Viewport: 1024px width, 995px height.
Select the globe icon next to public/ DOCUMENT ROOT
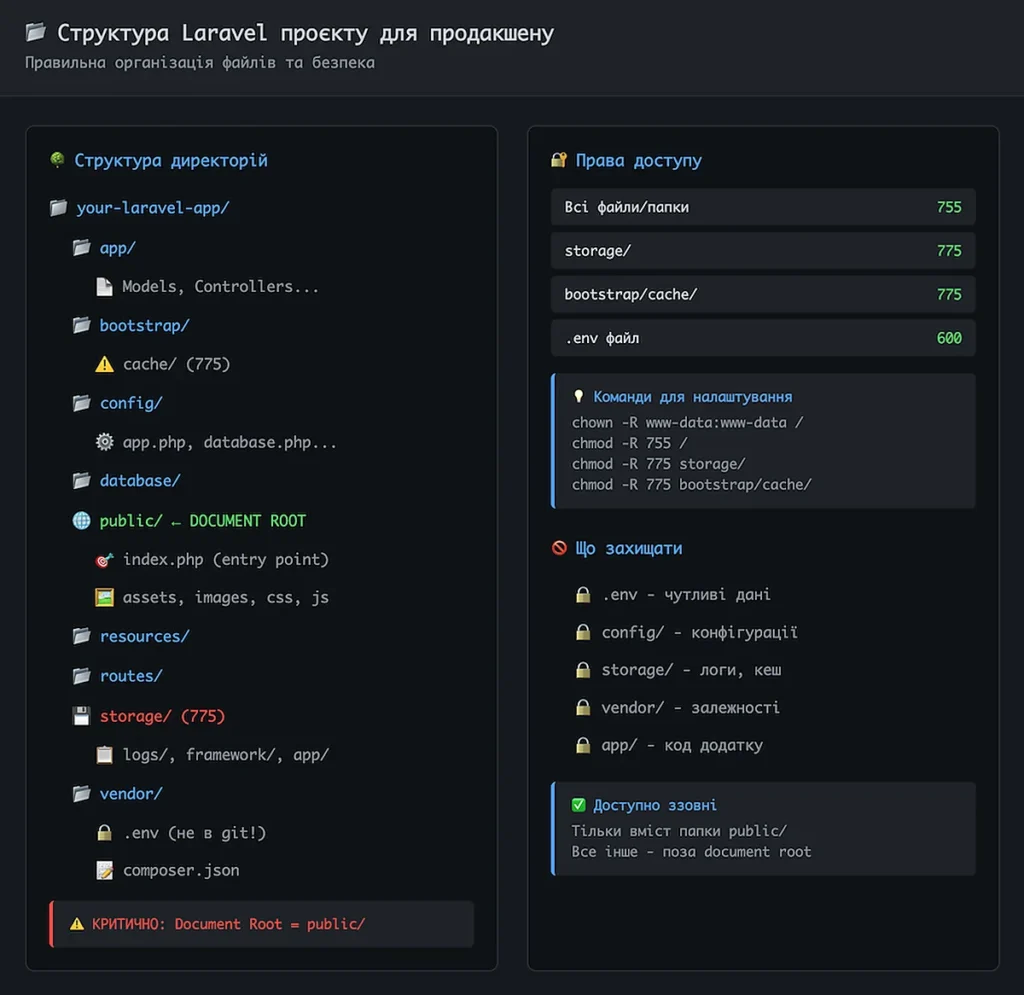(x=82, y=520)
